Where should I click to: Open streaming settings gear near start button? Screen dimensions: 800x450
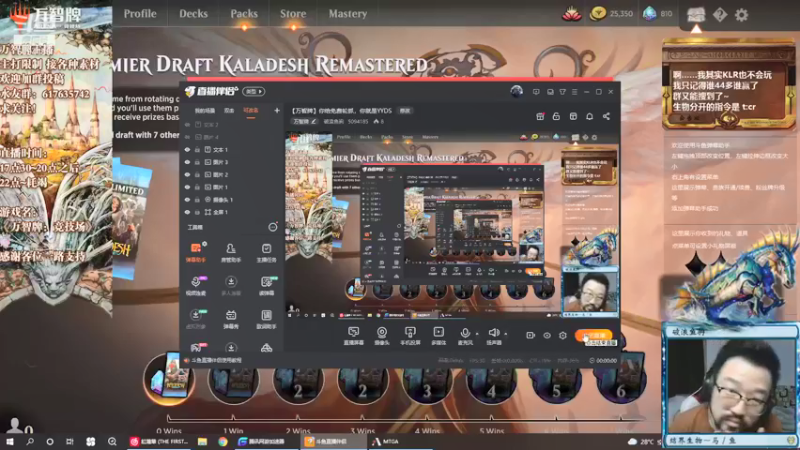tap(562, 335)
